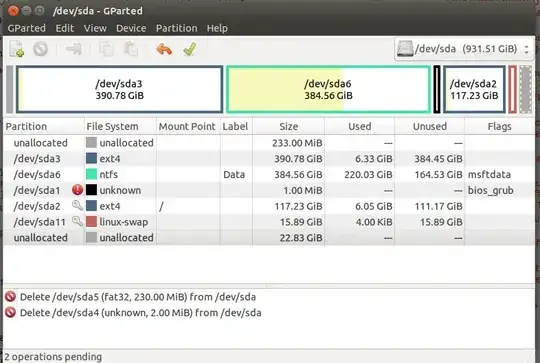540x363 pixels.
Task: Select the black /dev/sda1 sliver in disk map
Action: click(x=437, y=89)
